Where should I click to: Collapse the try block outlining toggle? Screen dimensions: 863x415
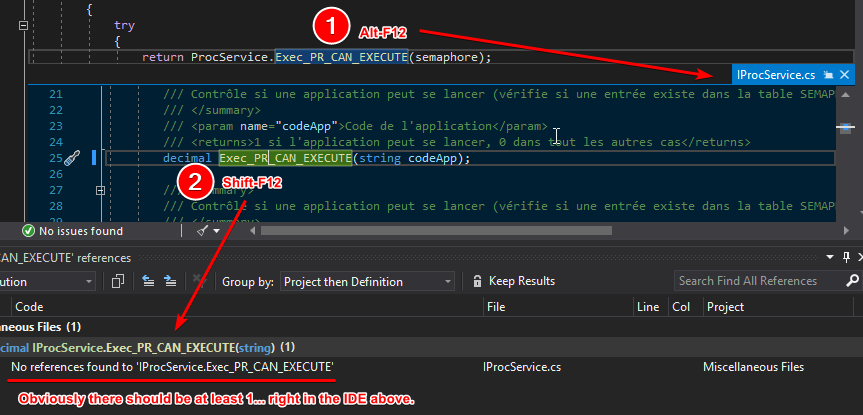(x=23, y=25)
